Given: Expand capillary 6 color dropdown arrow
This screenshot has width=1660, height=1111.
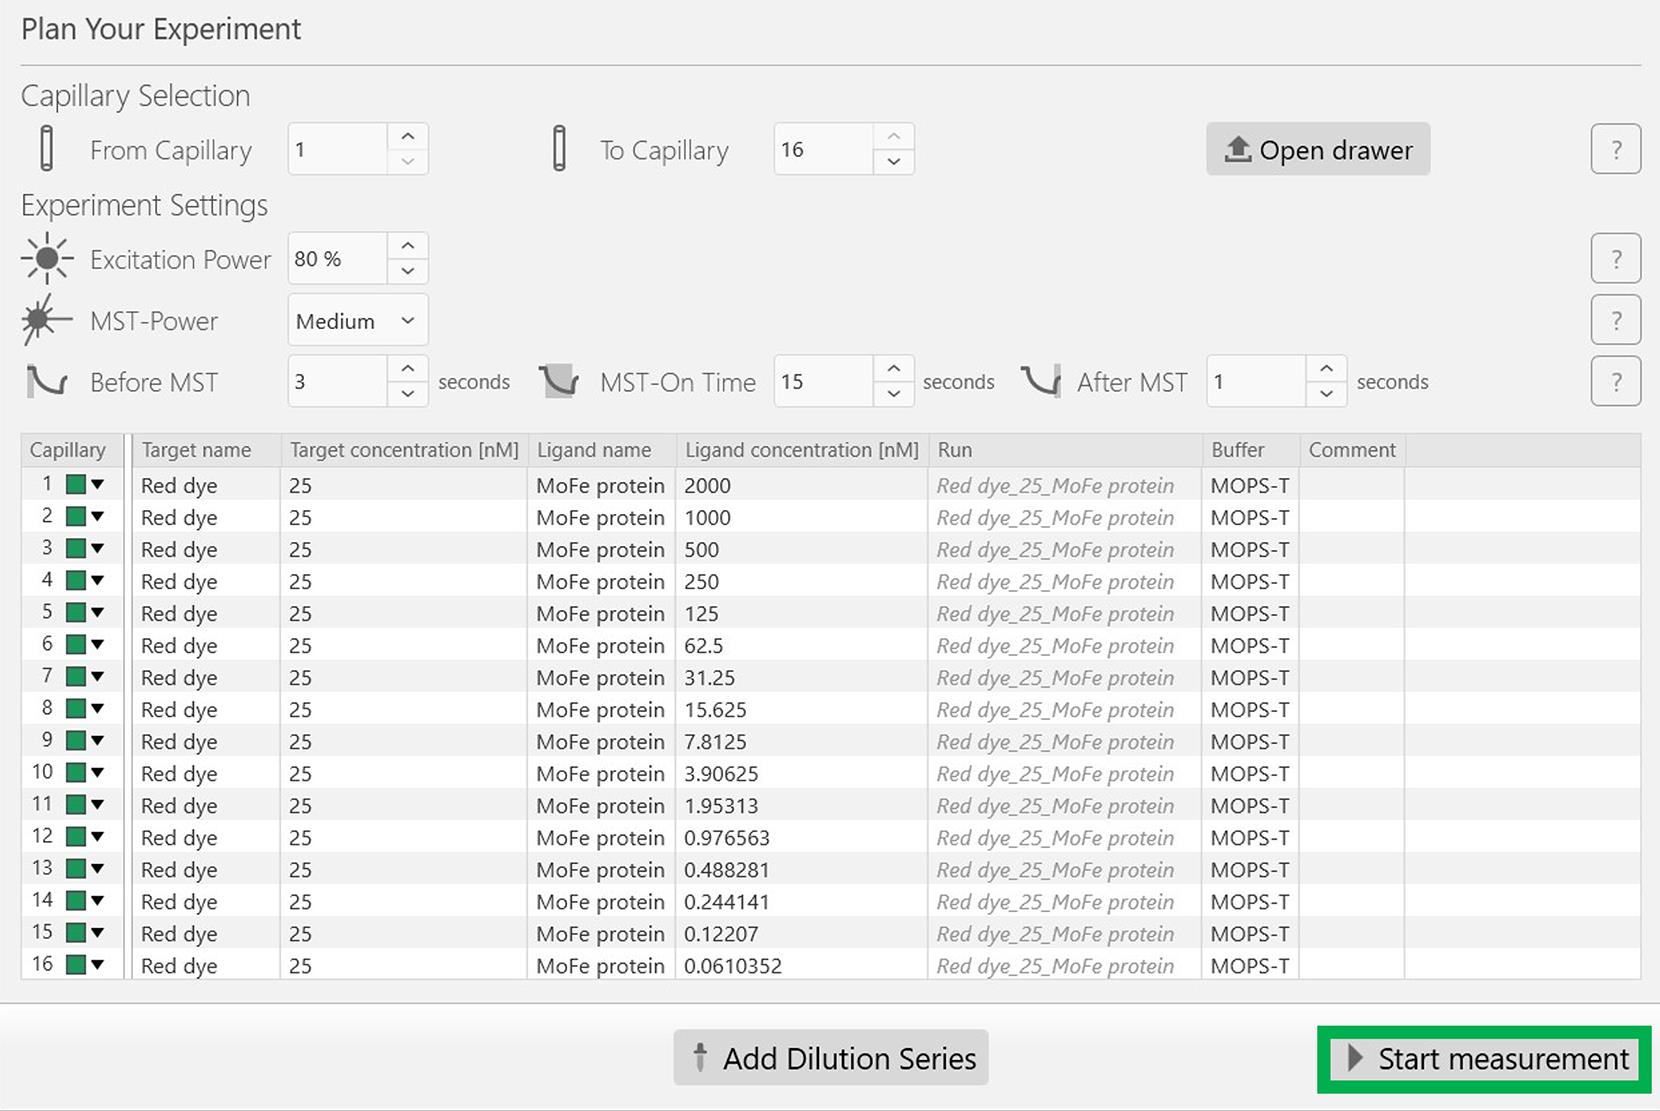Looking at the screenshot, I should (x=98, y=644).
